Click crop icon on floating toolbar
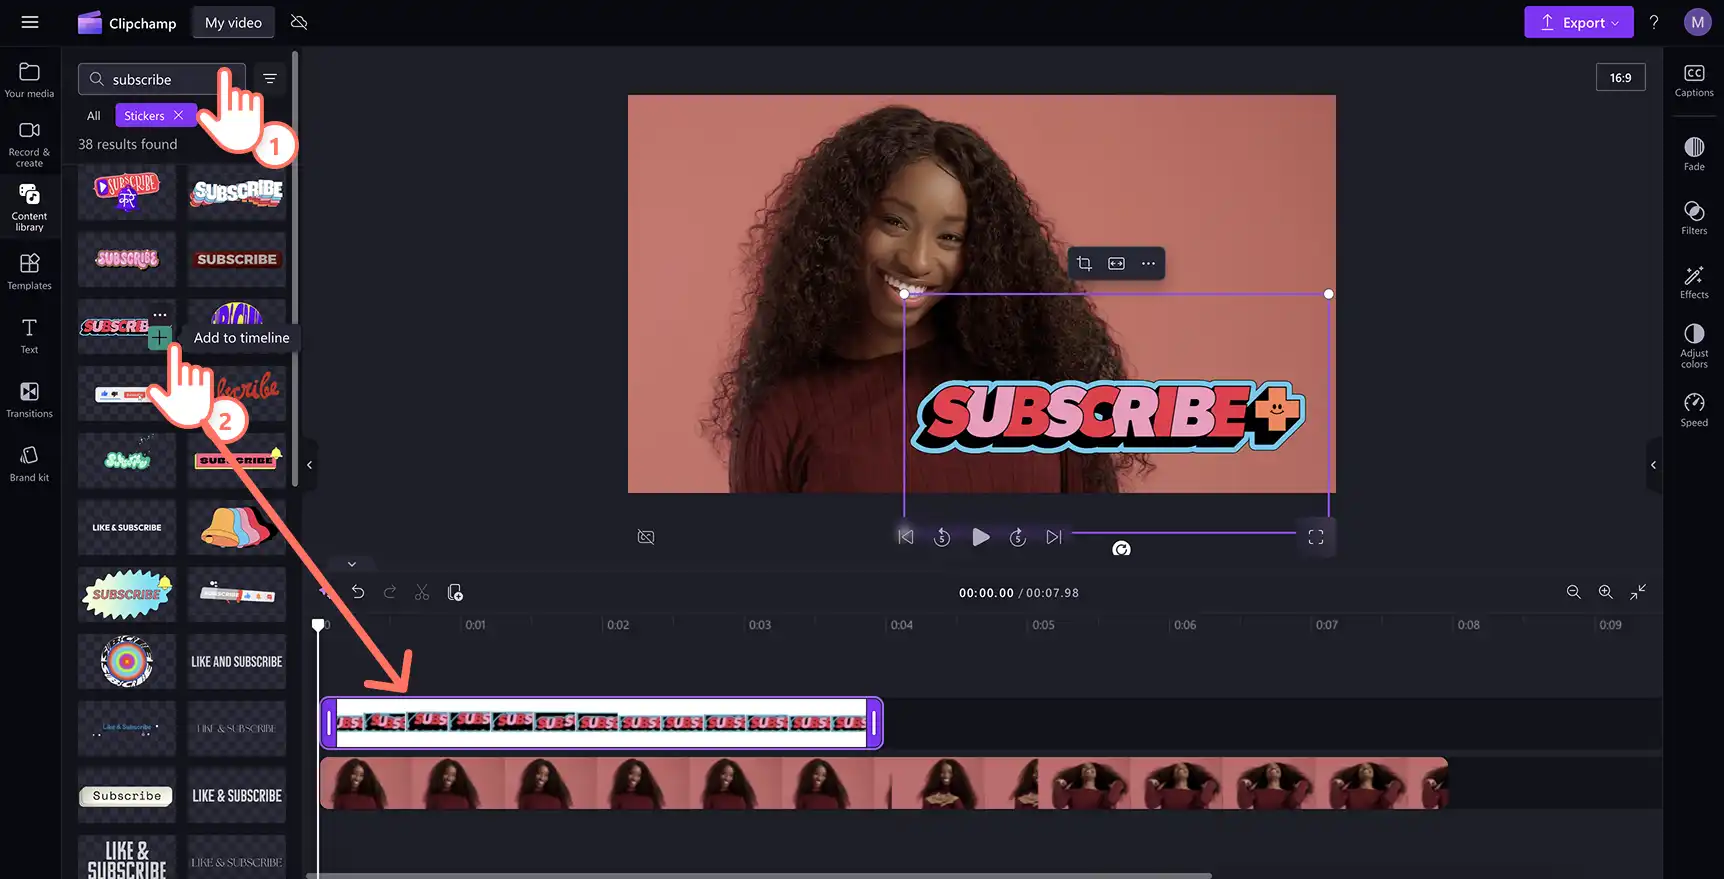The image size is (1724, 879). pyautogui.click(x=1084, y=263)
